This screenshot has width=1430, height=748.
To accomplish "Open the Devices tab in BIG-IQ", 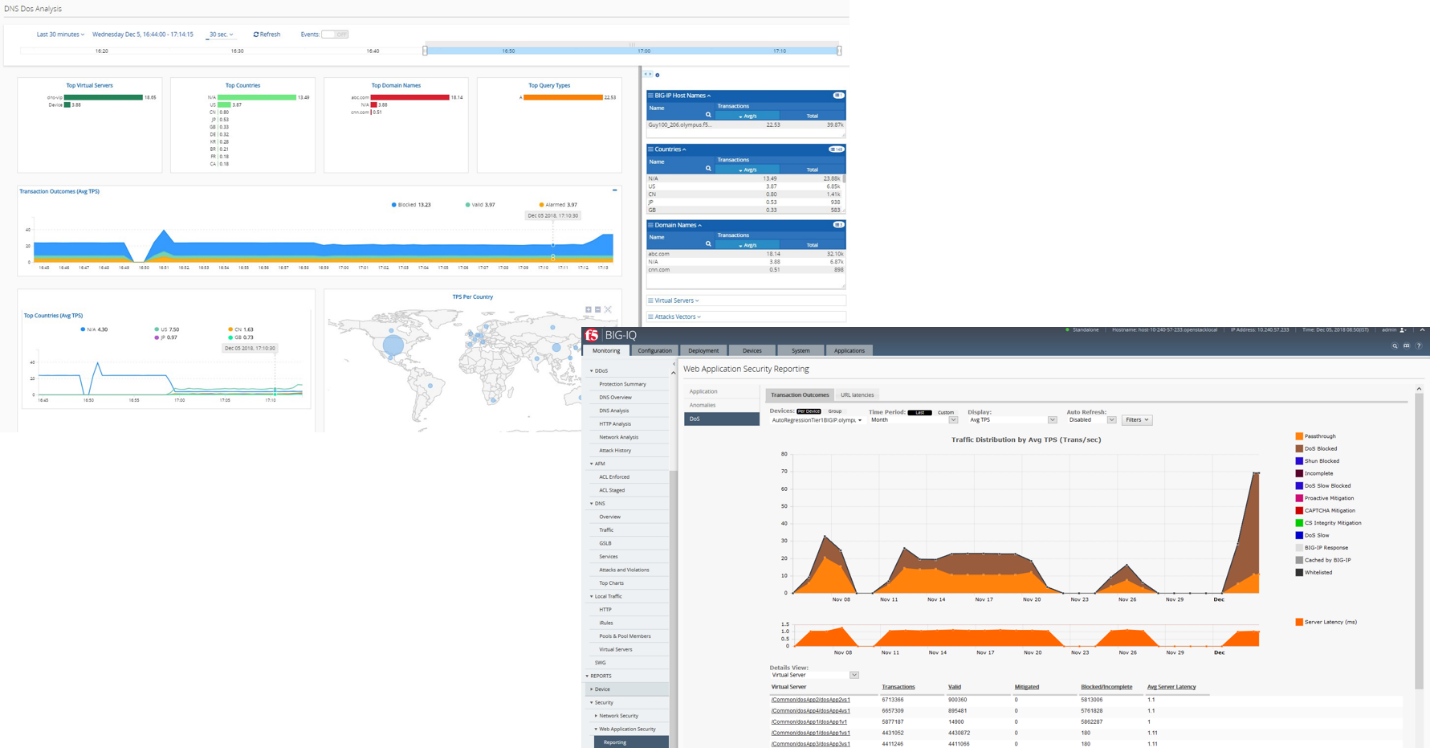I will (752, 350).
